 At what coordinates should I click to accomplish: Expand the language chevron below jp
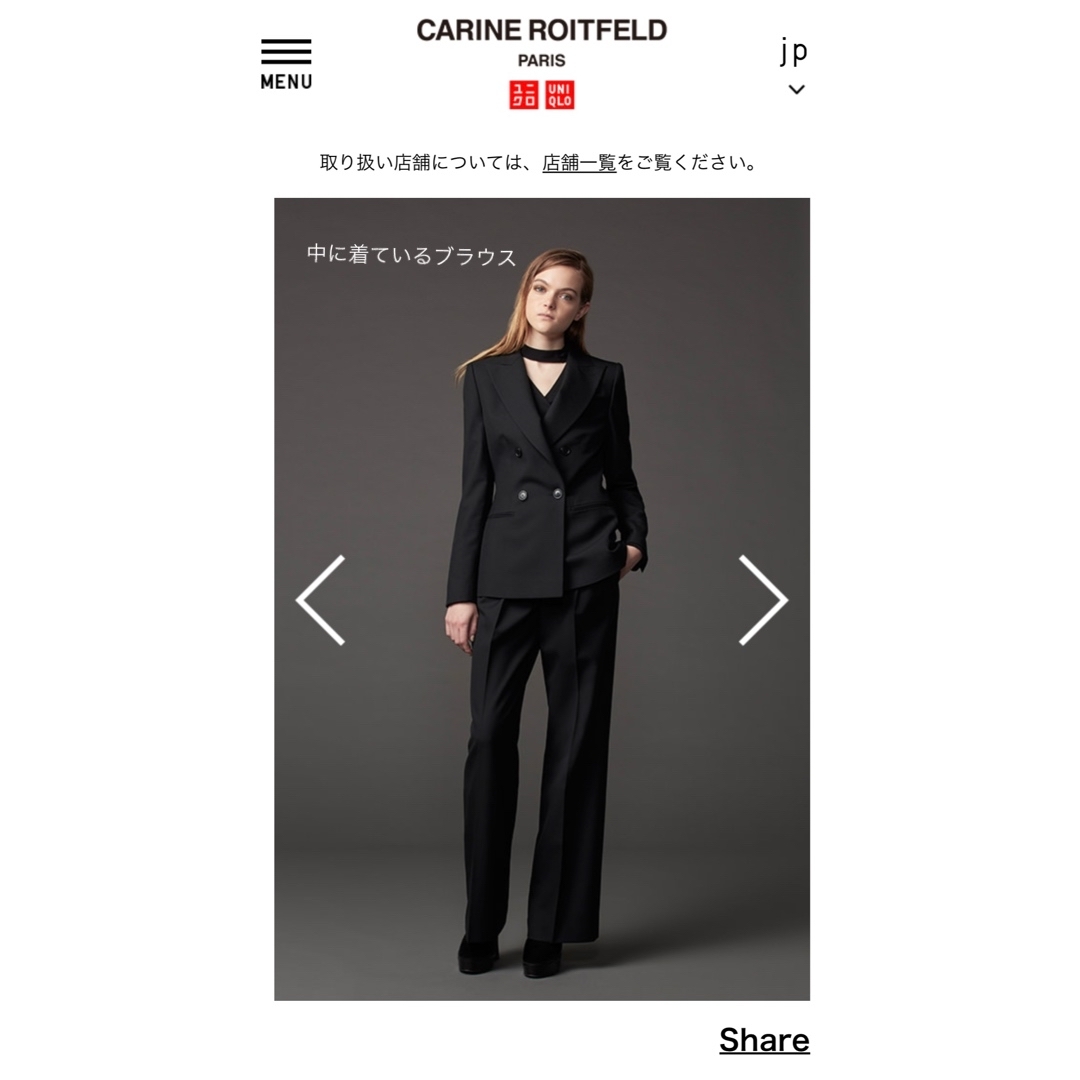796,89
